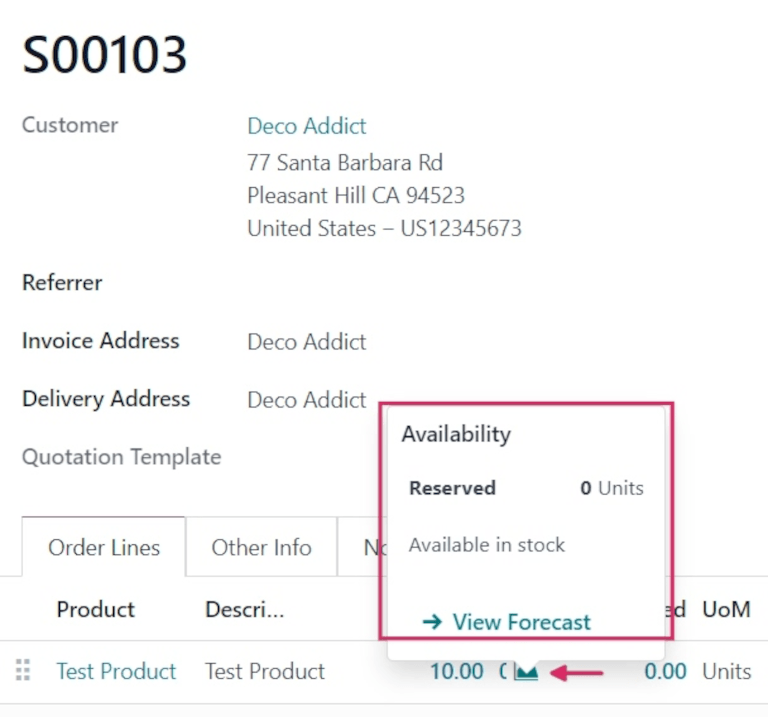Screen dimensions: 768x717
Task: Grab the drag handle on Test Product row
Action: click(x=24, y=671)
